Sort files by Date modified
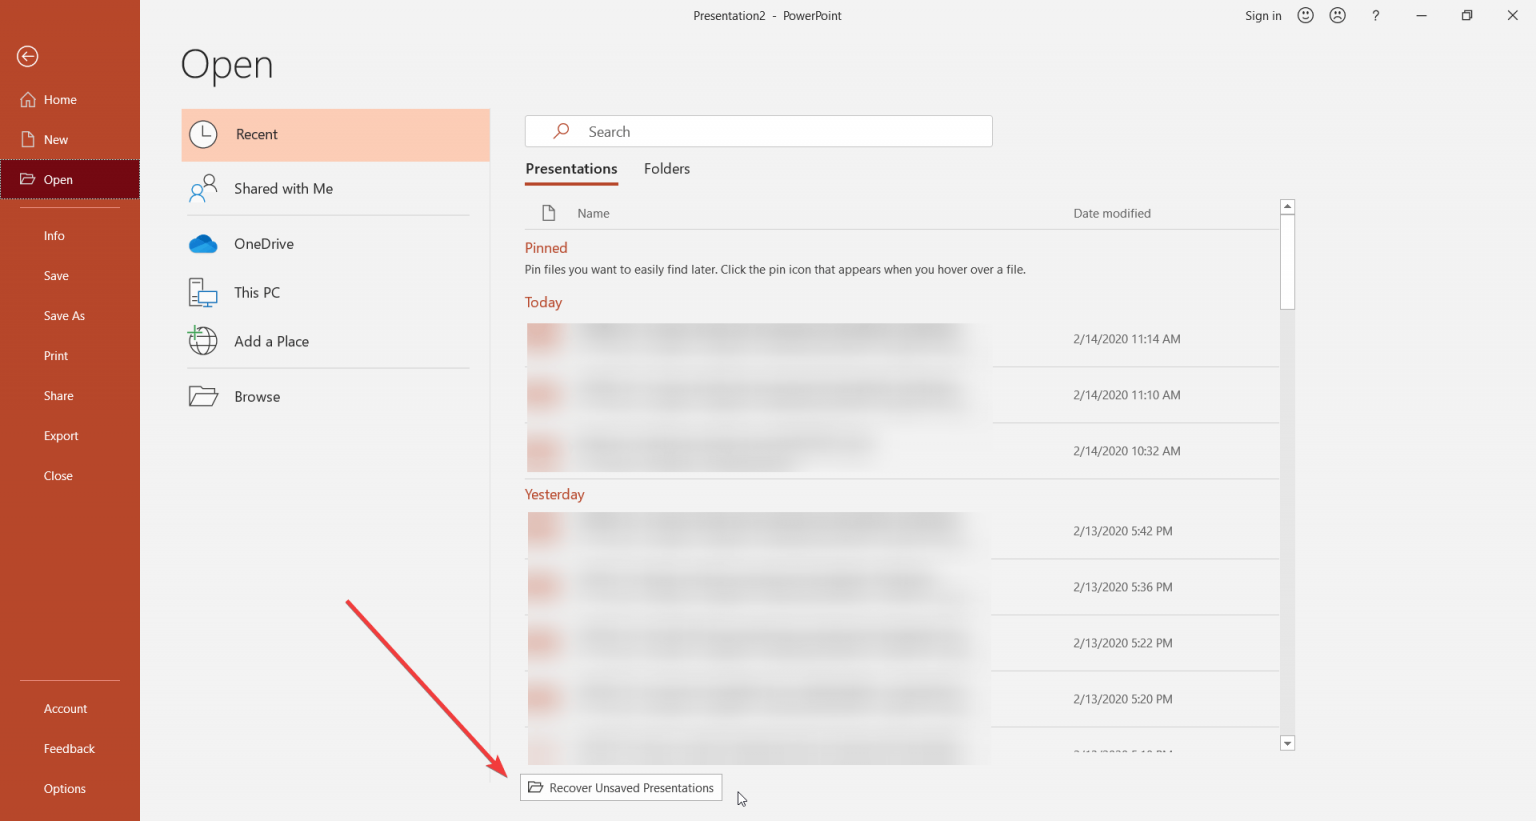This screenshot has width=1536, height=821. tap(1111, 213)
